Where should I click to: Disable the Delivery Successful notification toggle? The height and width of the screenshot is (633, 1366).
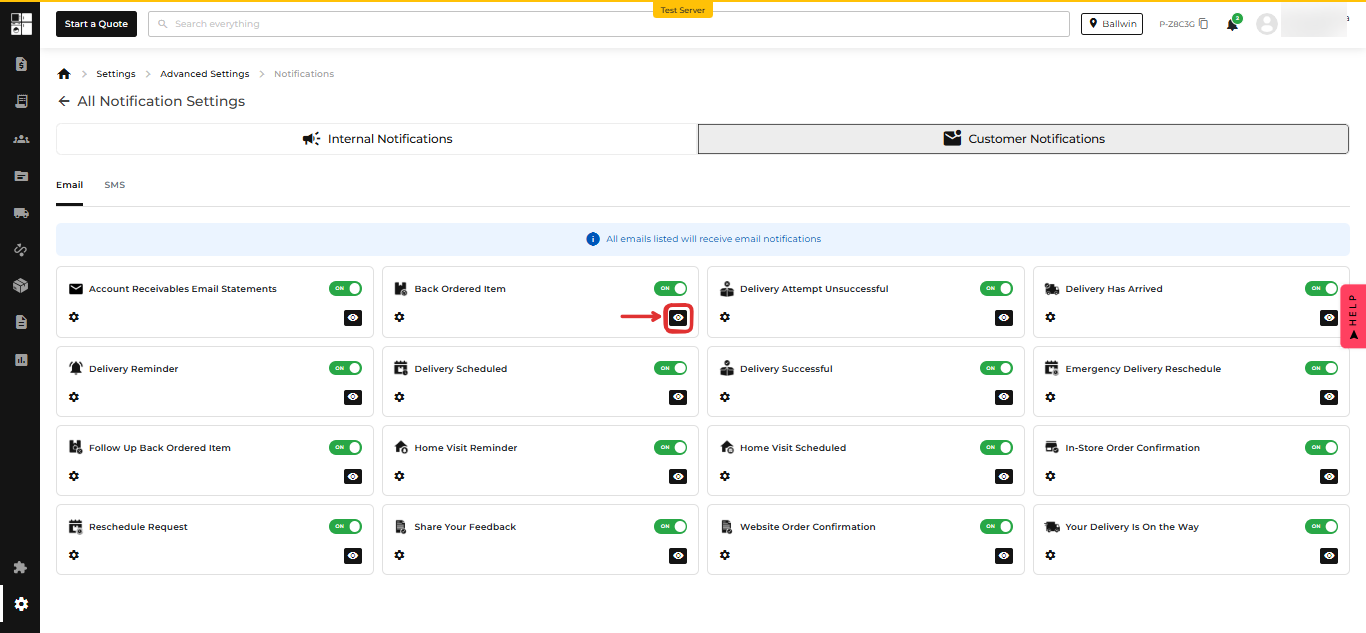(996, 368)
